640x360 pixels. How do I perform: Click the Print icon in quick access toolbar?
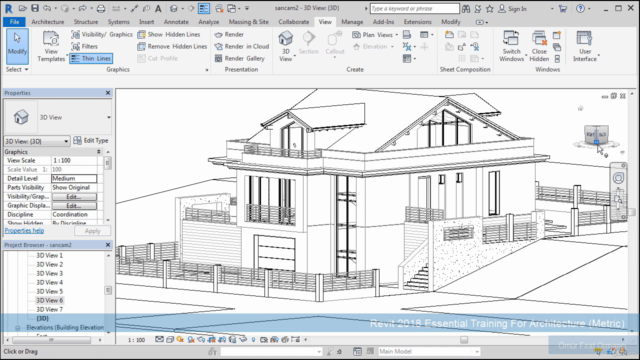click(x=100, y=8)
